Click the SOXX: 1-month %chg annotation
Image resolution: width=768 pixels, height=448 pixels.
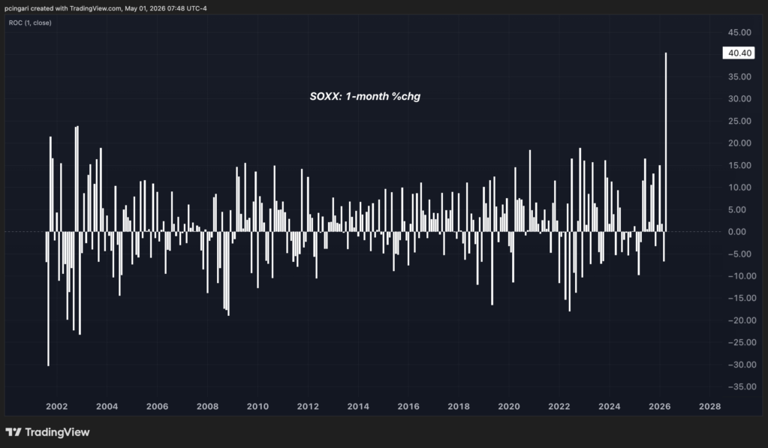pyautogui.click(x=365, y=96)
